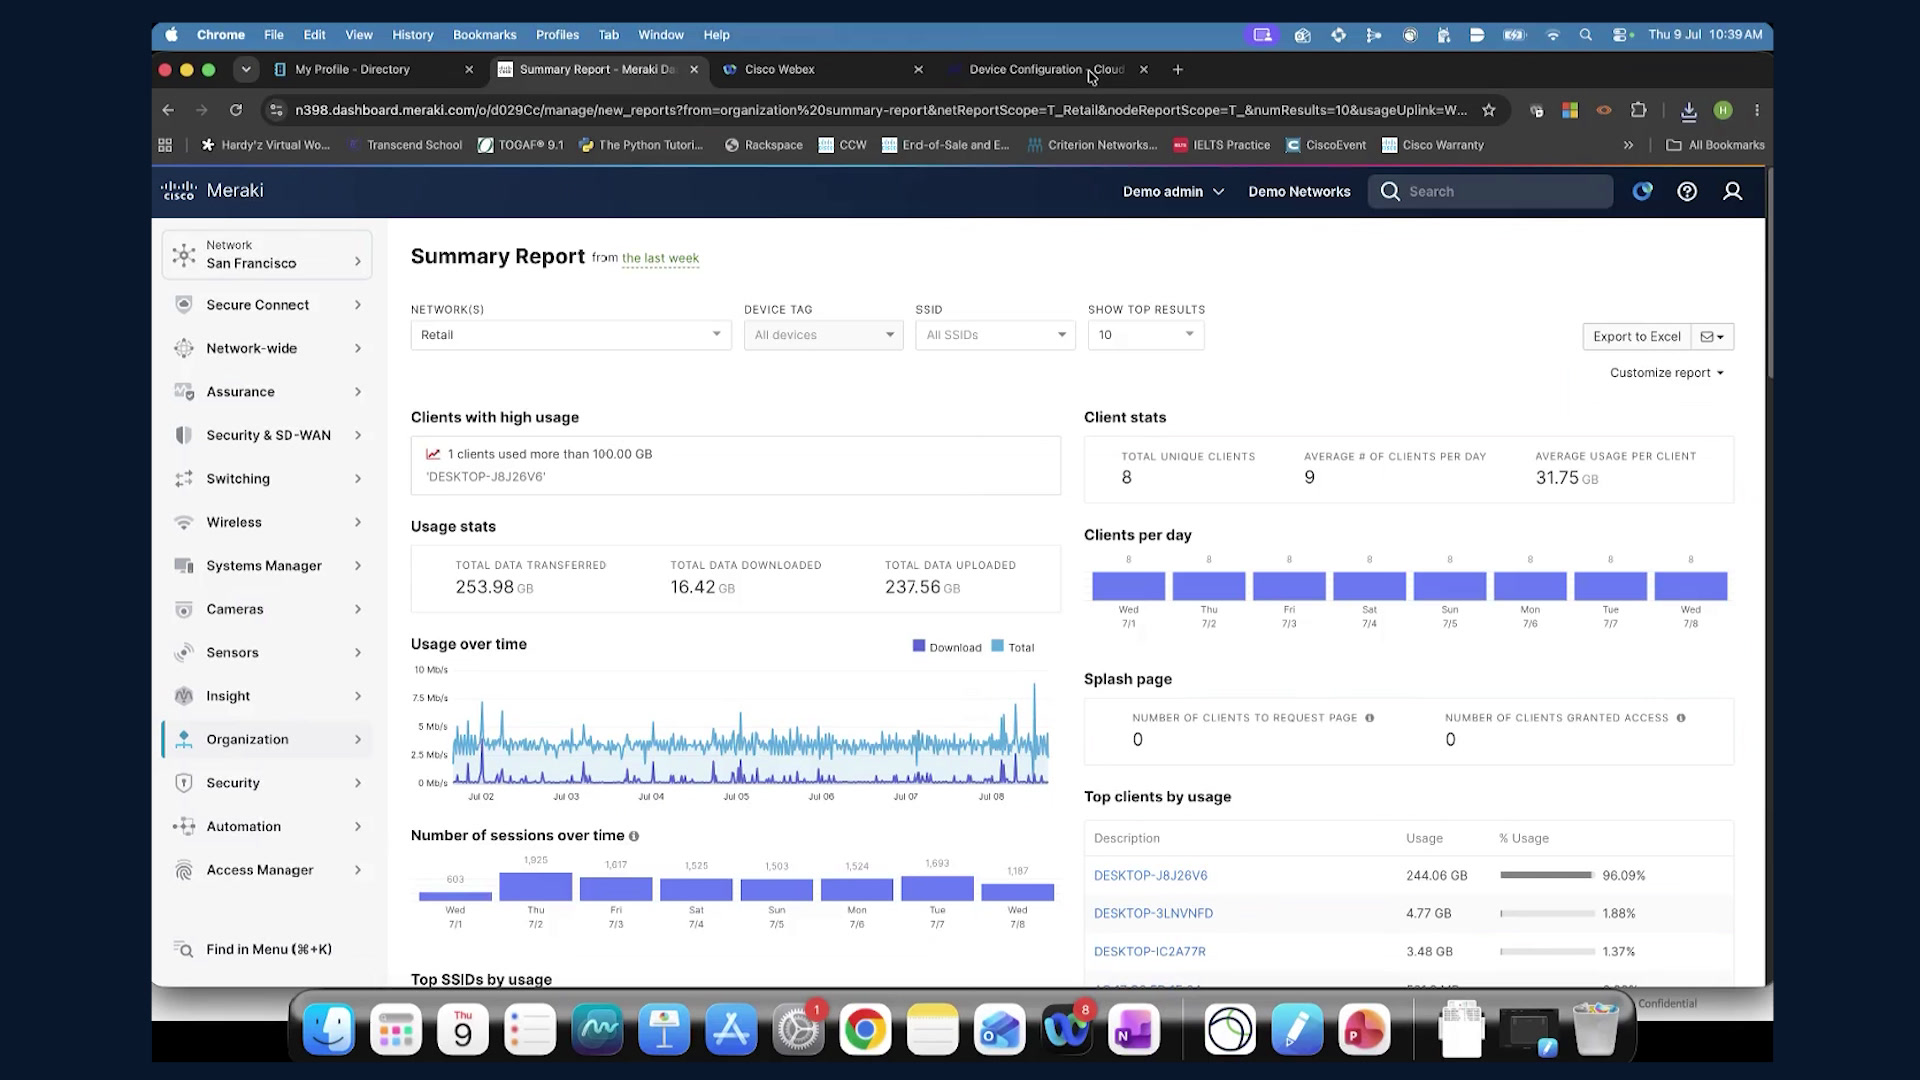
Task: Open the user account profile icon
Action: coord(1733,191)
